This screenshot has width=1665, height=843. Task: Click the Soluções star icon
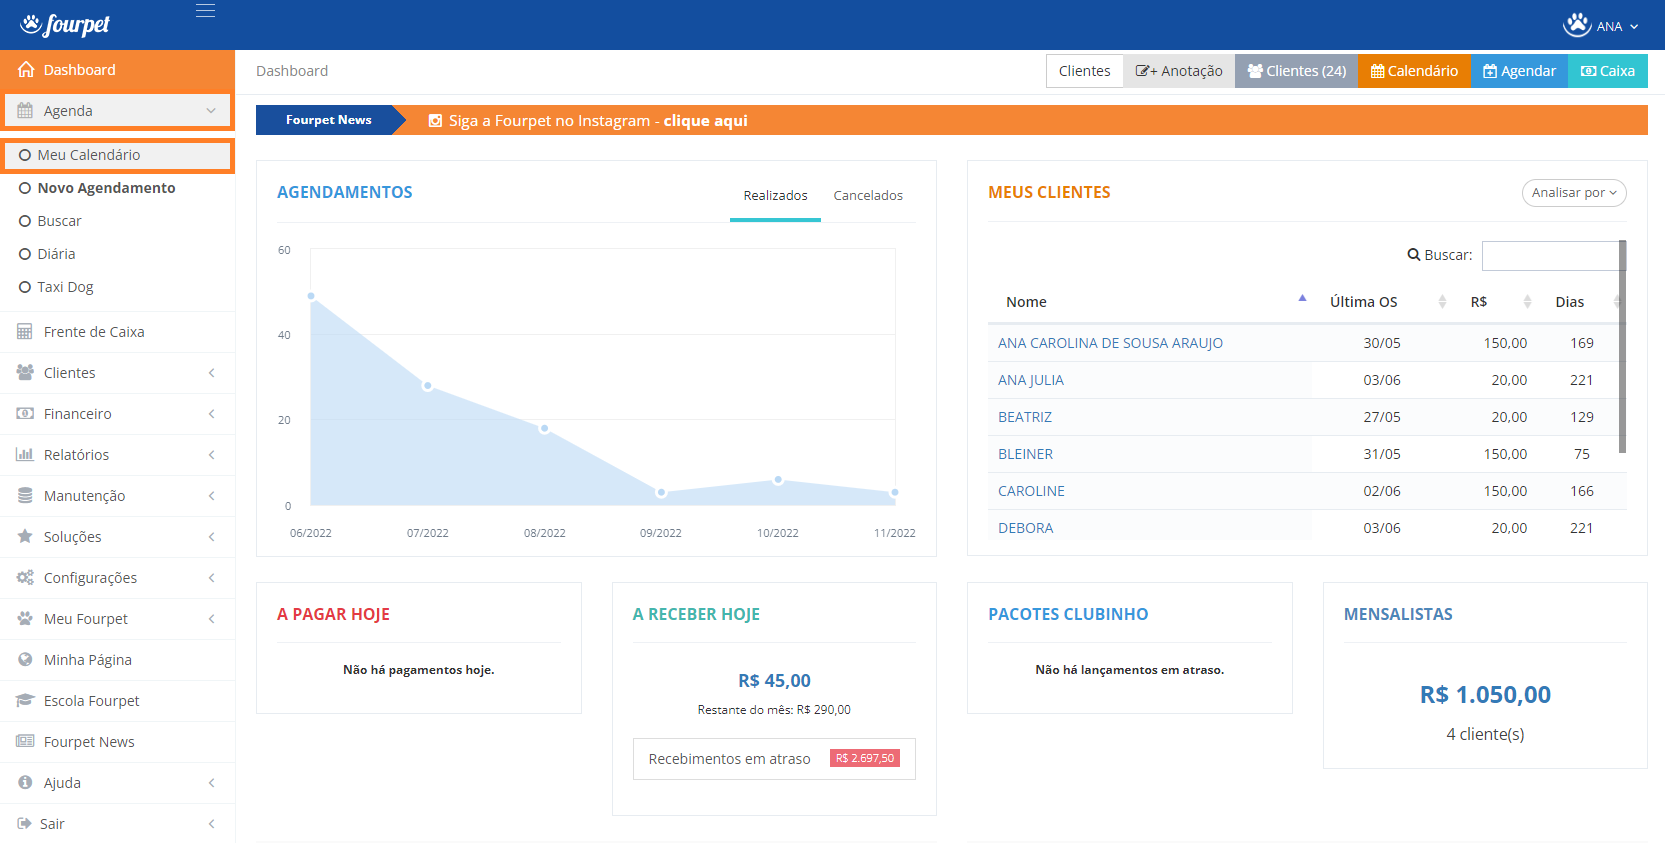pos(25,537)
